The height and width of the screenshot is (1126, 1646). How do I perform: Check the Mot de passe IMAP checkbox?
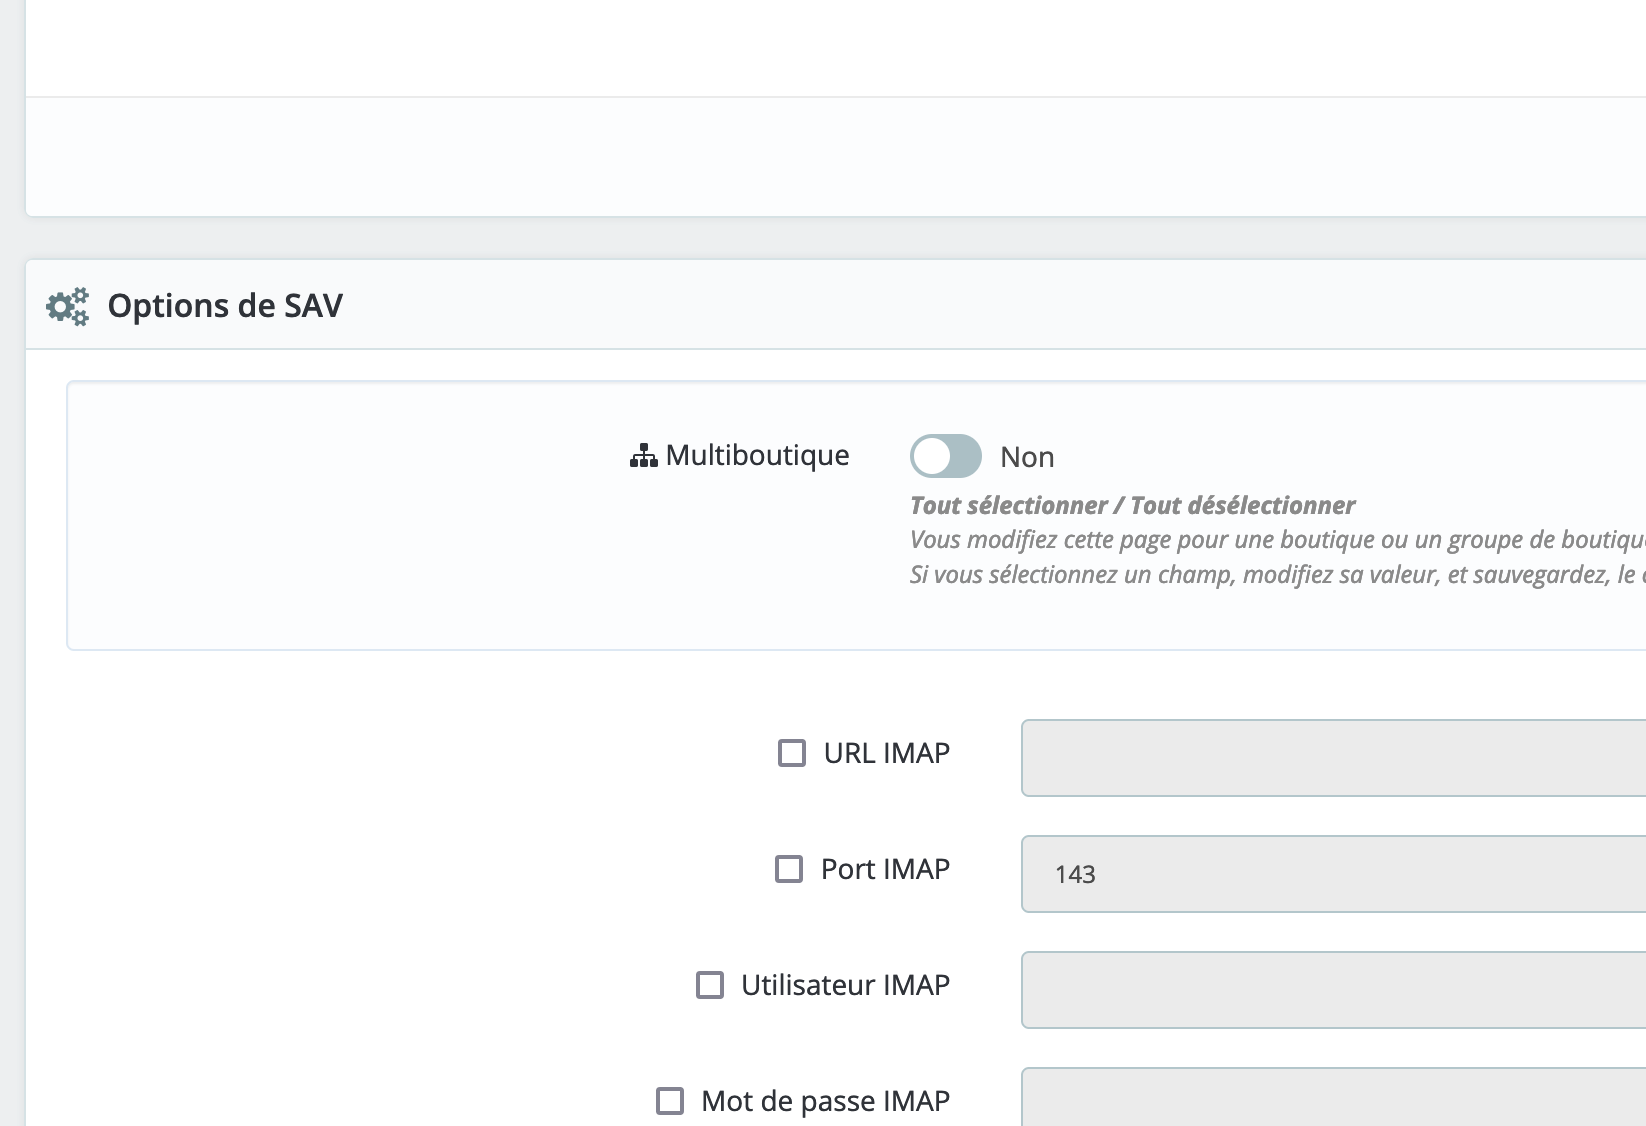(672, 1100)
